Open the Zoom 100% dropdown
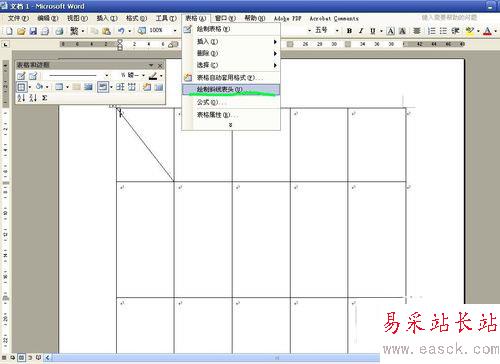500x364 pixels. [175, 31]
